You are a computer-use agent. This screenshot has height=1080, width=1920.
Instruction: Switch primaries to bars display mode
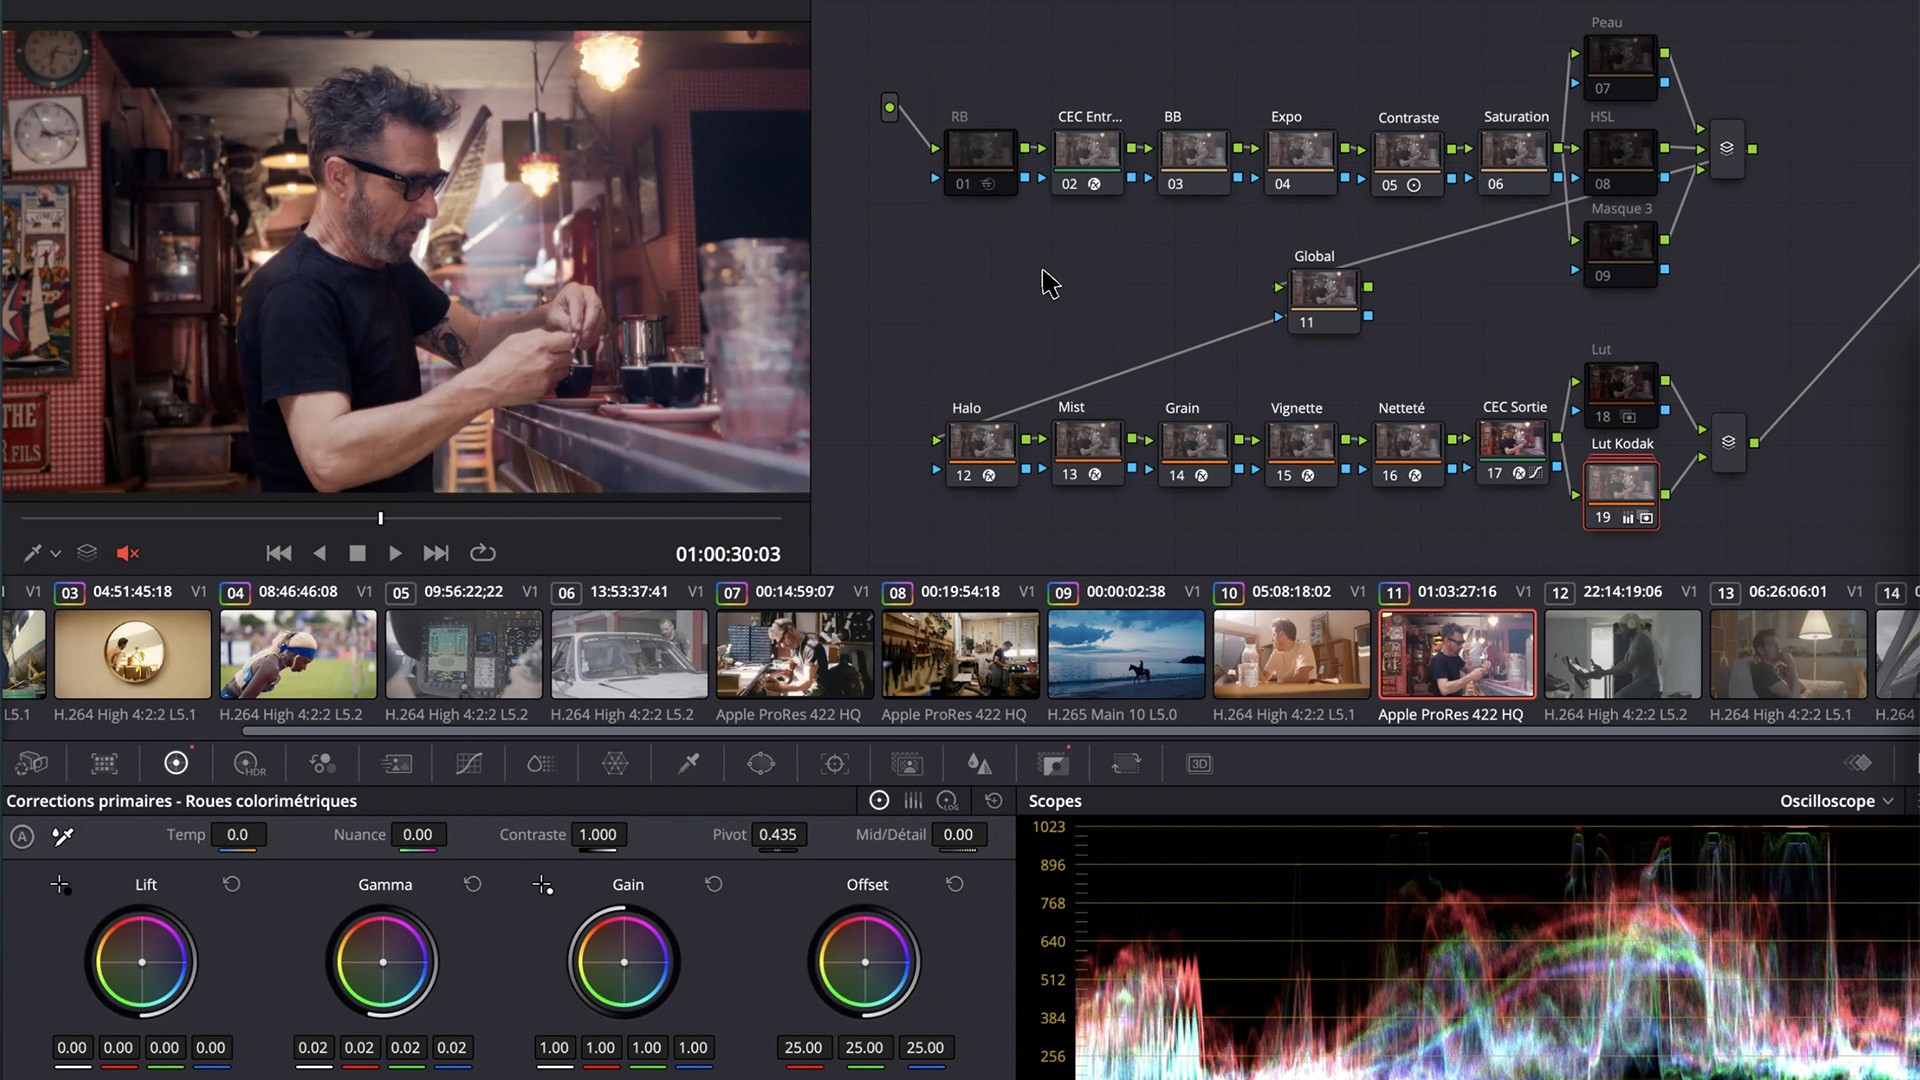point(913,800)
